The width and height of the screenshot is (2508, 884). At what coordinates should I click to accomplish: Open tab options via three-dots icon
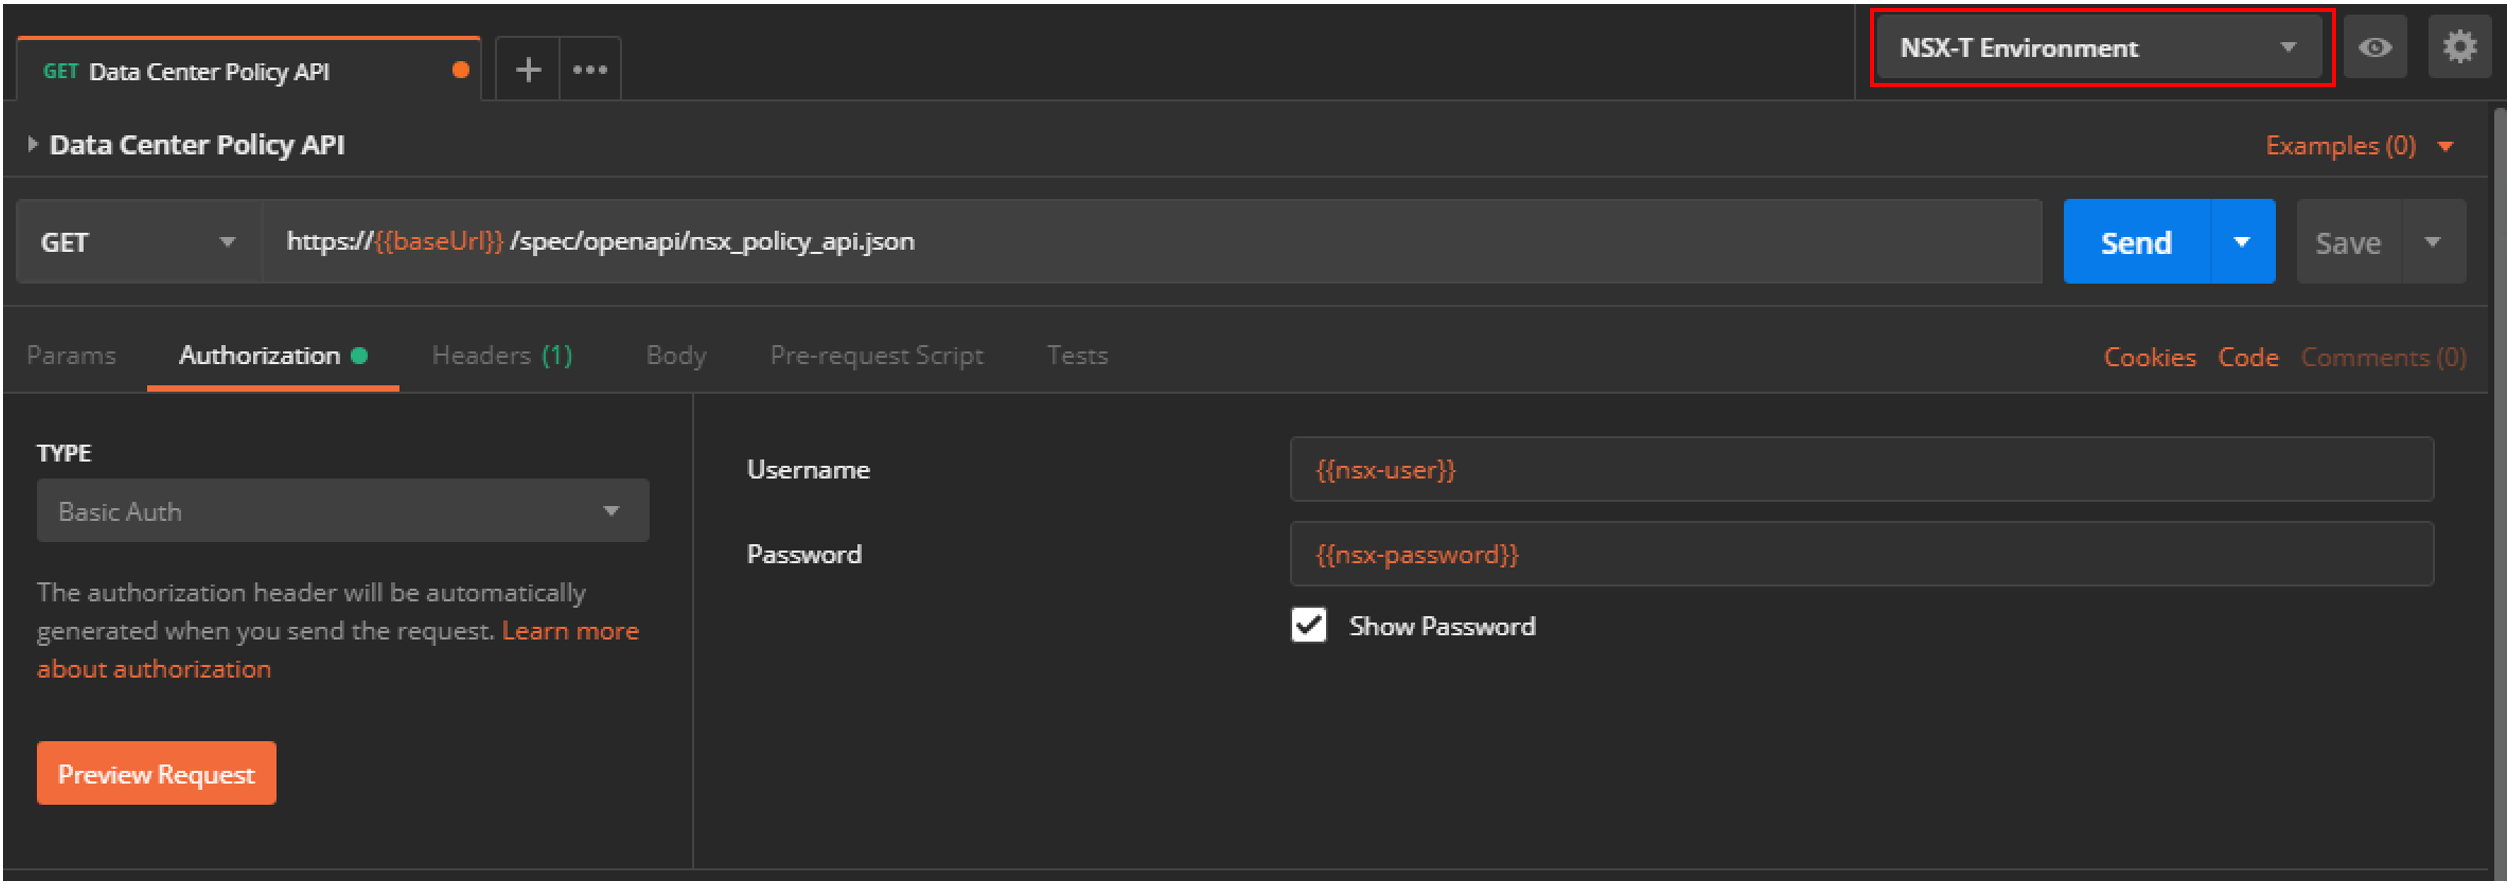(590, 69)
